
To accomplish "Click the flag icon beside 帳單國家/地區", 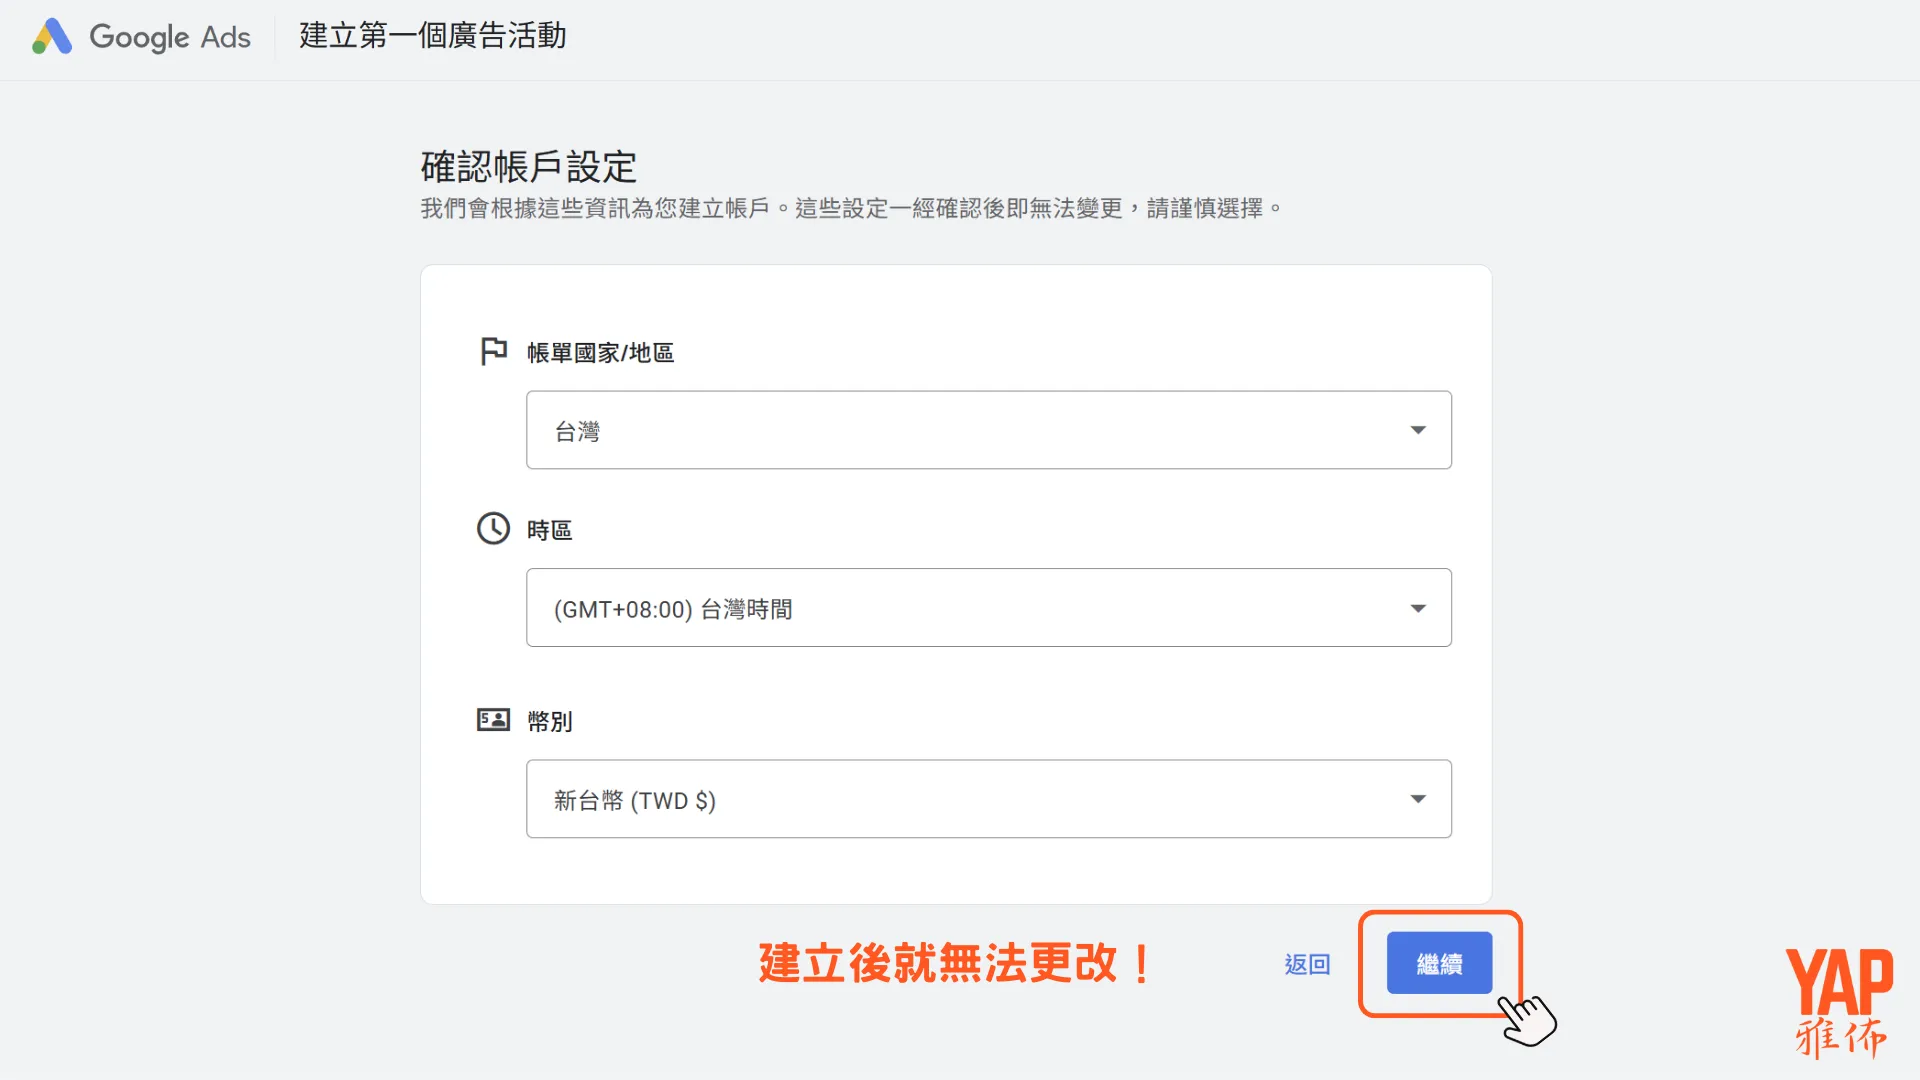I will (493, 350).
